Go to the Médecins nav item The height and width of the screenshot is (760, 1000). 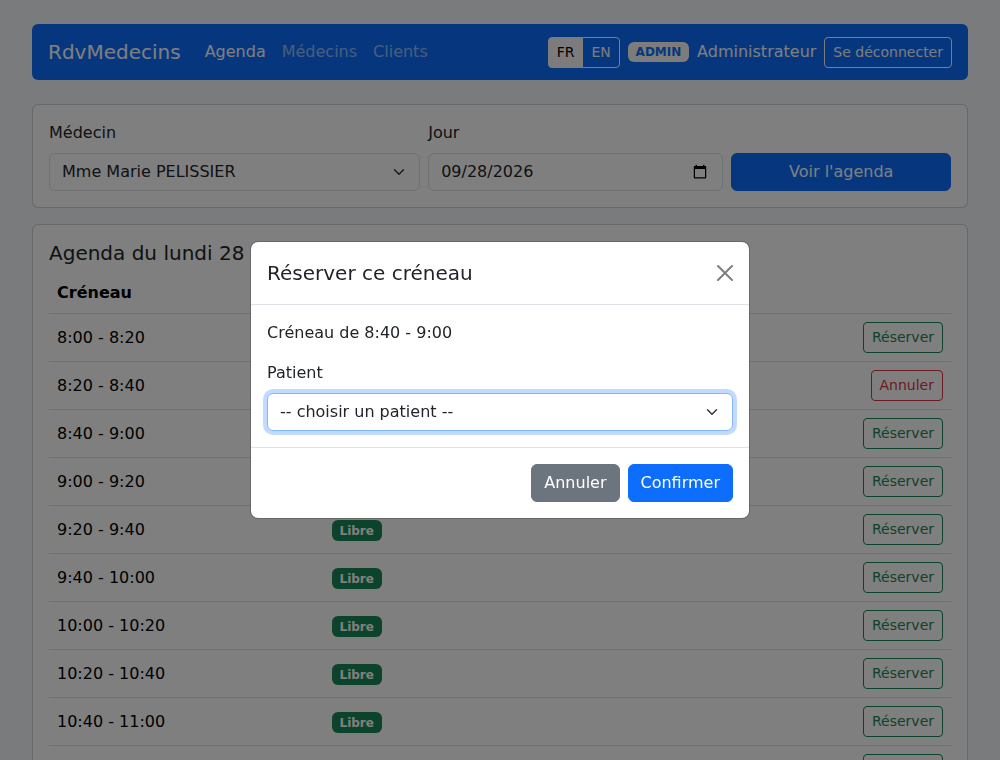320,52
